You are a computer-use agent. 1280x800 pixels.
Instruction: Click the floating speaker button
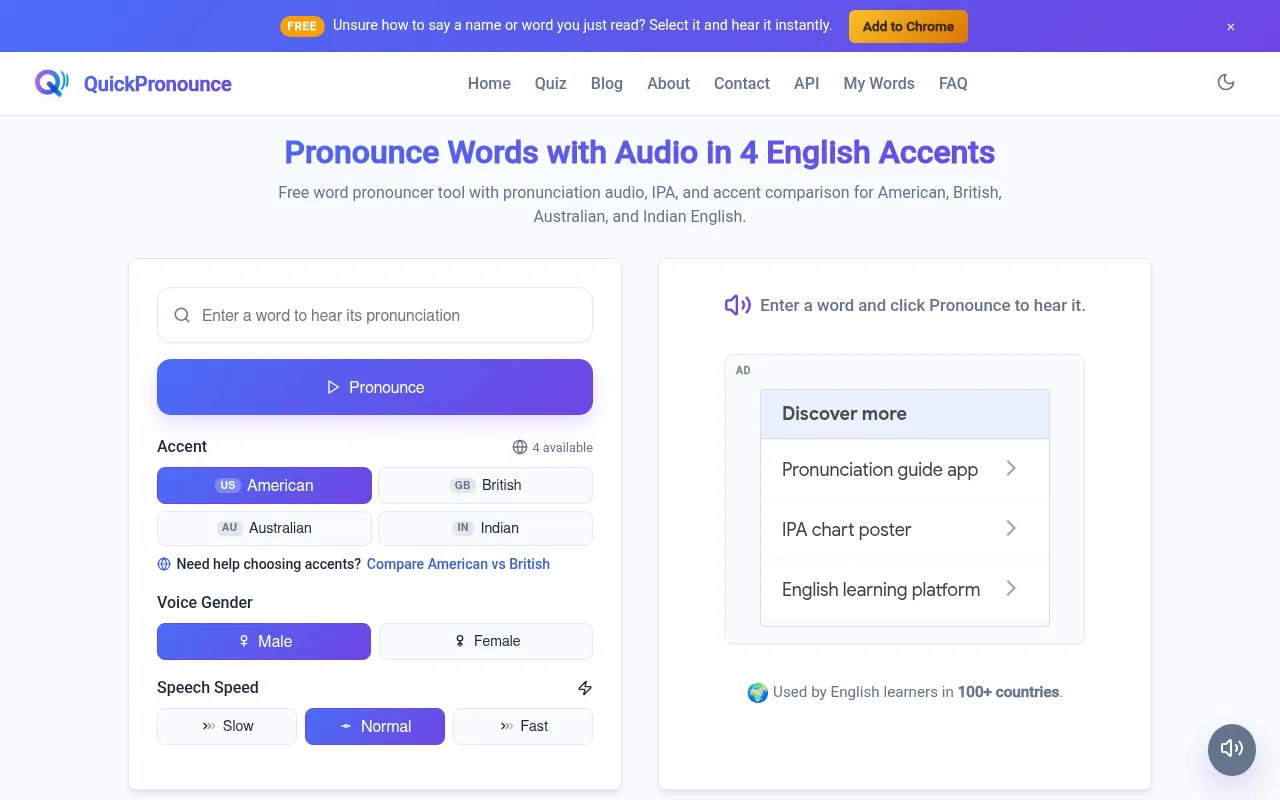1232,749
